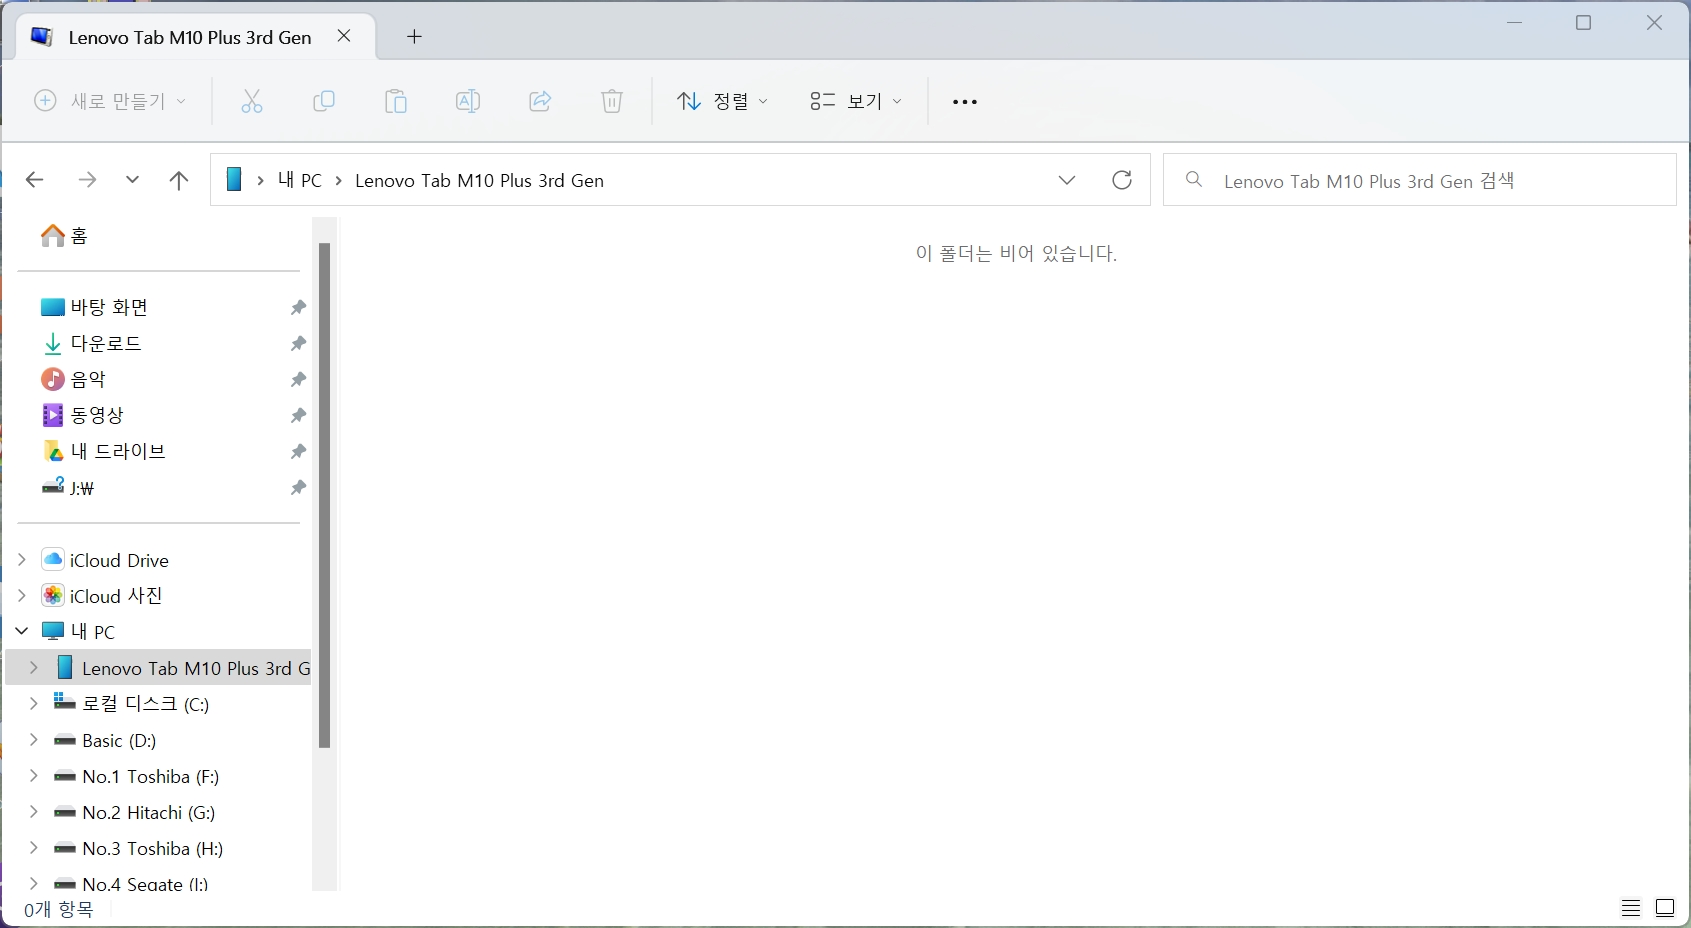Go up one folder level
Image resolution: width=1691 pixels, height=928 pixels.
(179, 180)
